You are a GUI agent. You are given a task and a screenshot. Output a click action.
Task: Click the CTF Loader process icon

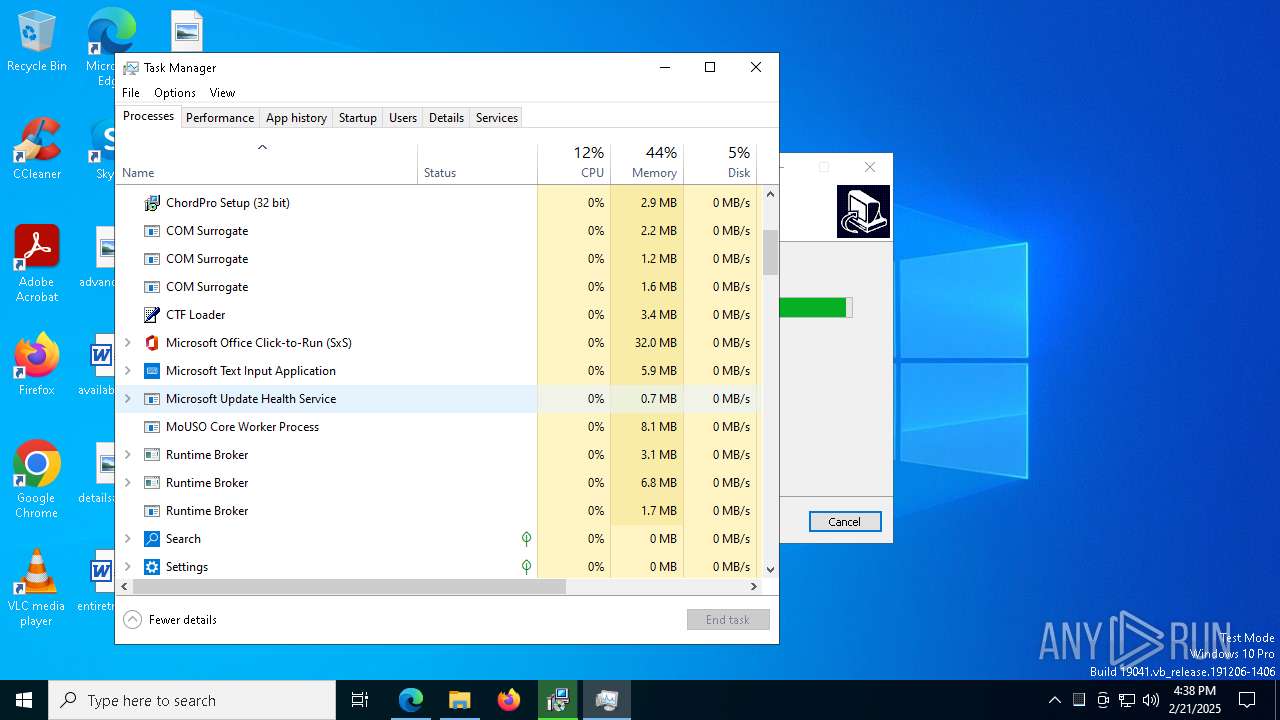[x=152, y=315]
